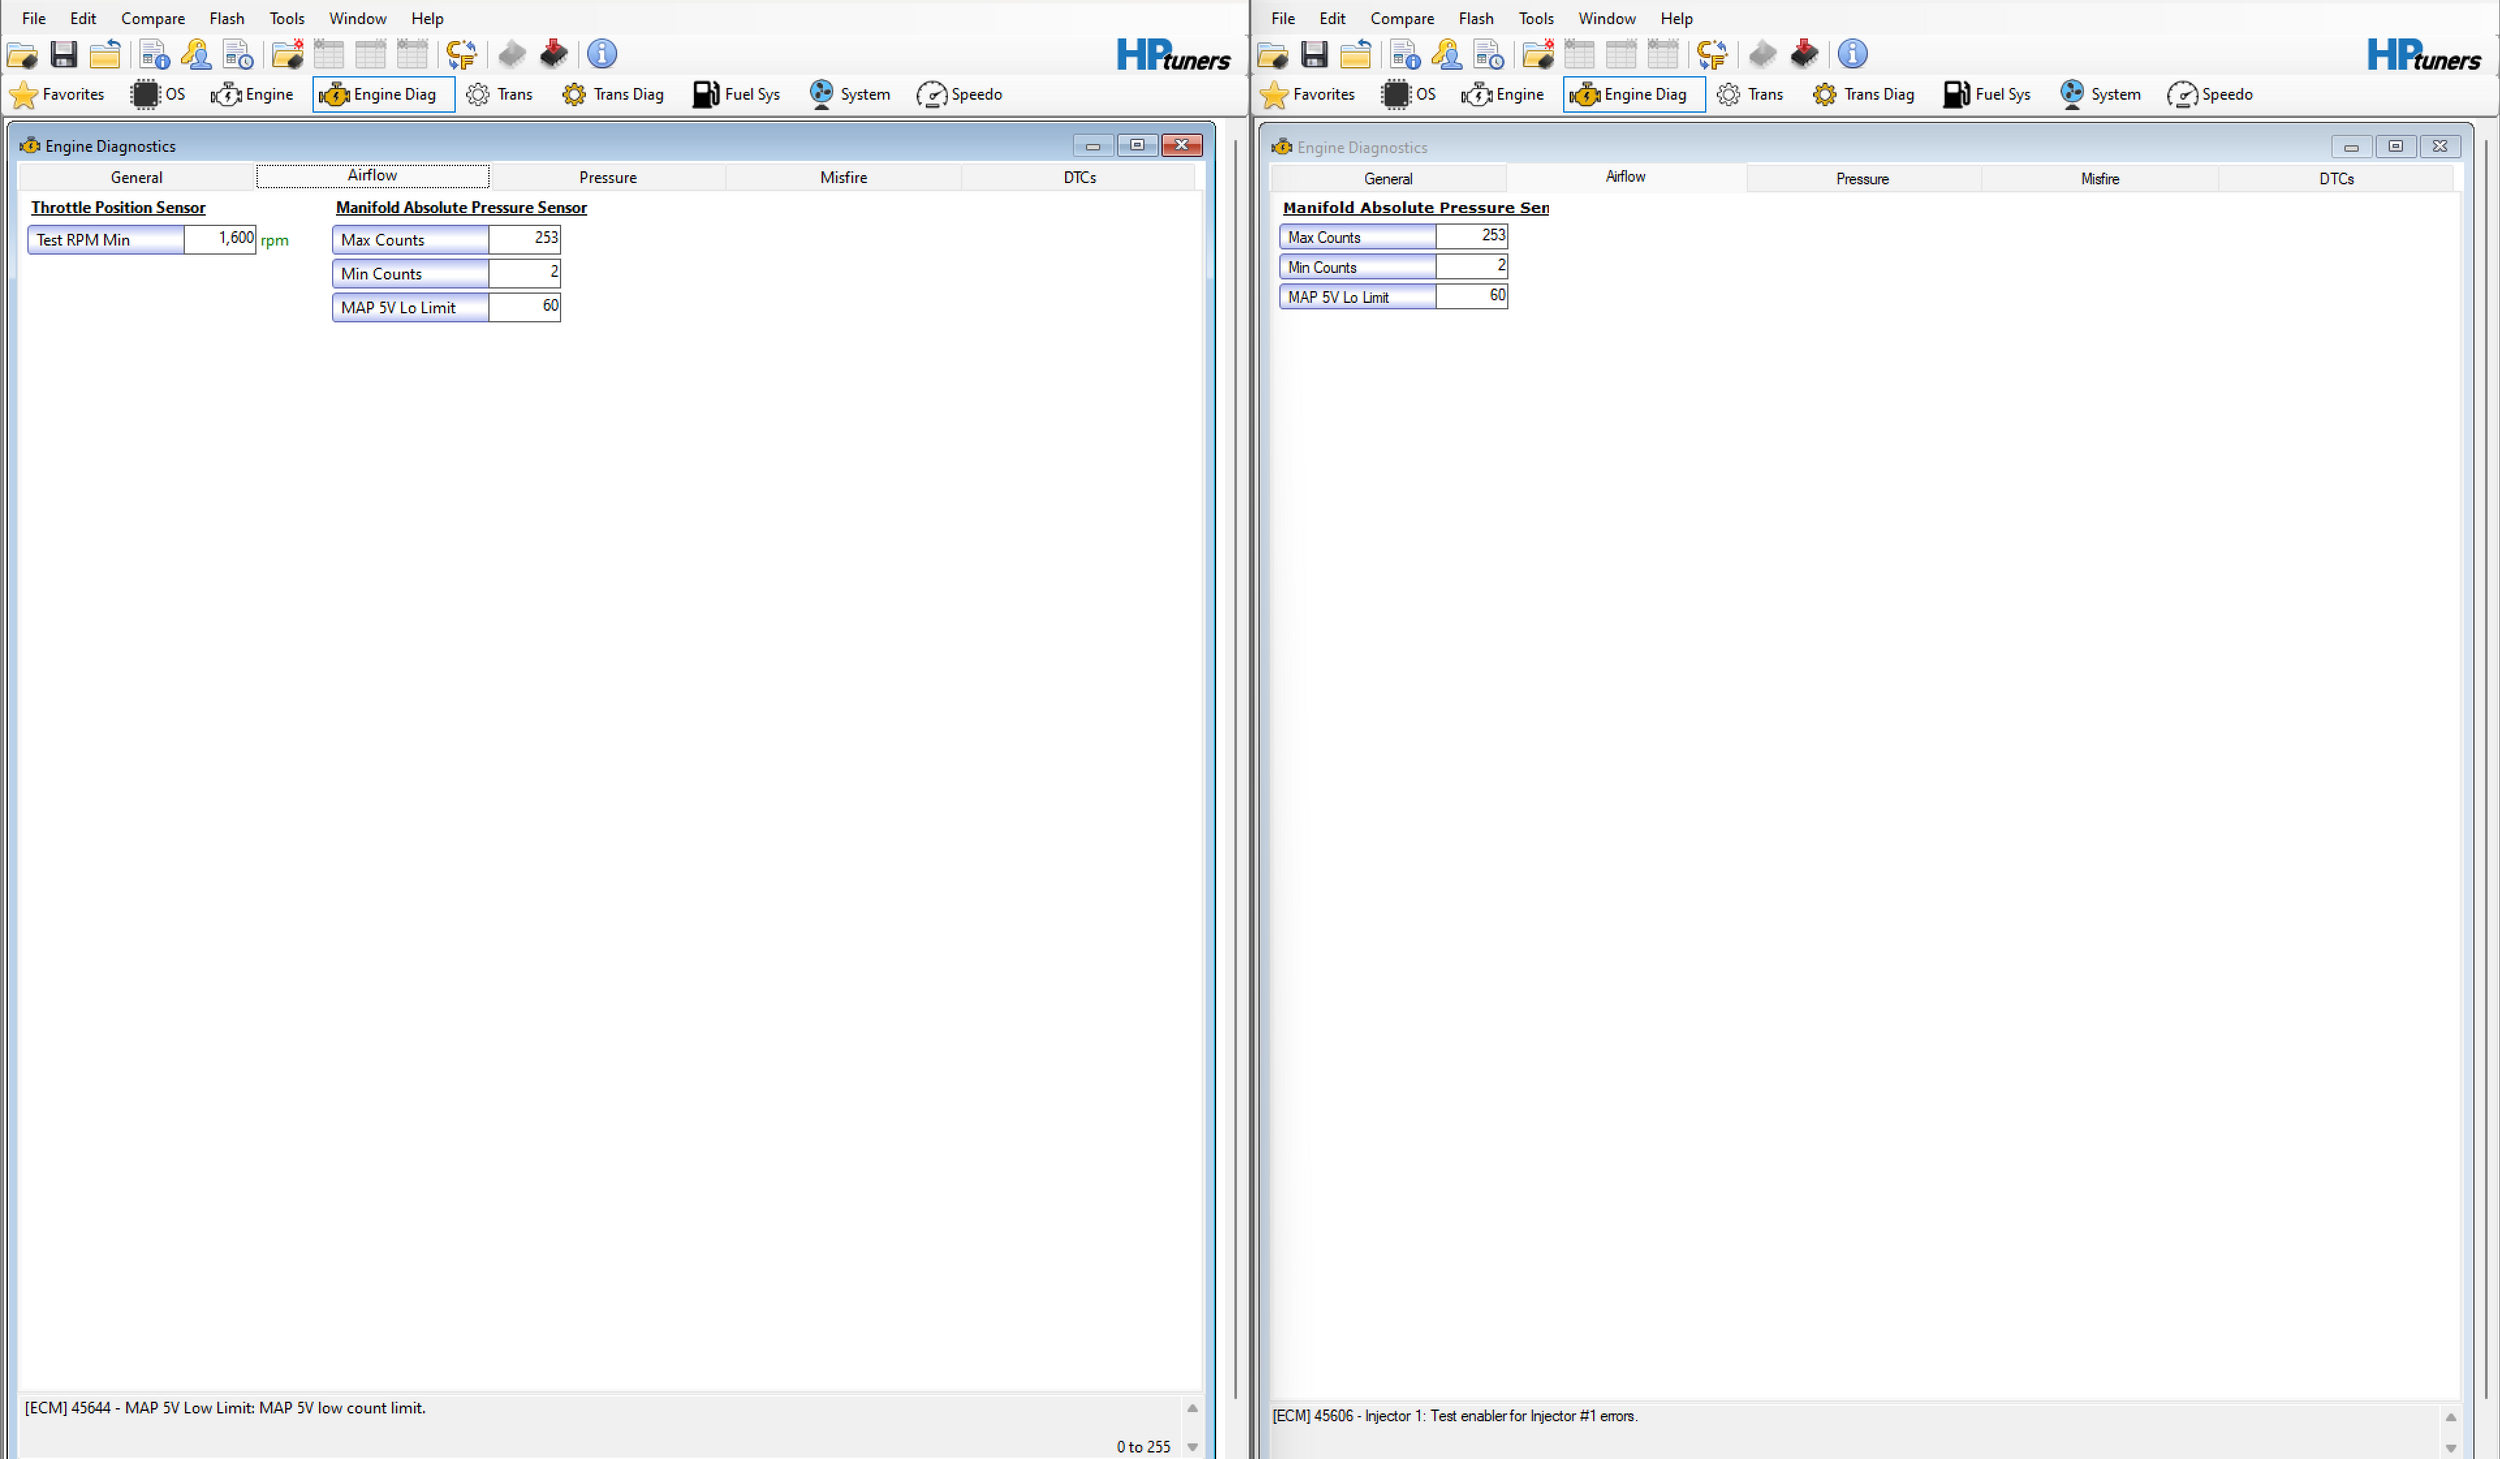This screenshot has height=1459, width=2500.
Task: Open Favorites star in right window
Action: point(1308,94)
